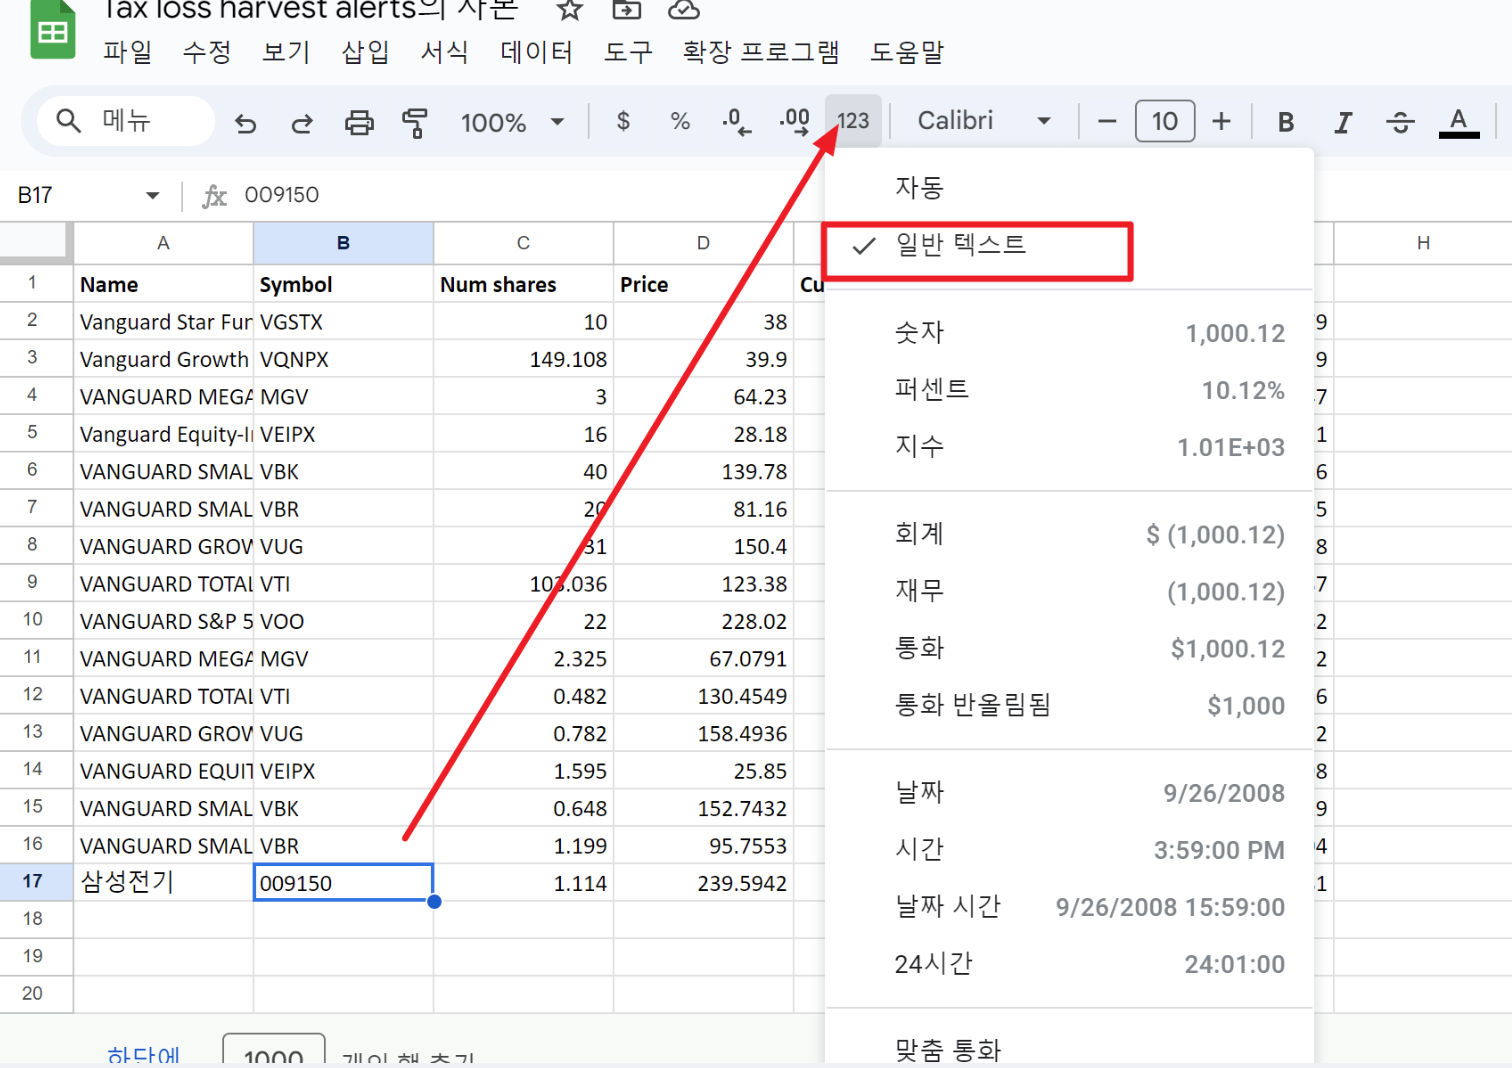Format as currency with dollar icon
This screenshot has height=1068, width=1512.
(623, 121)
